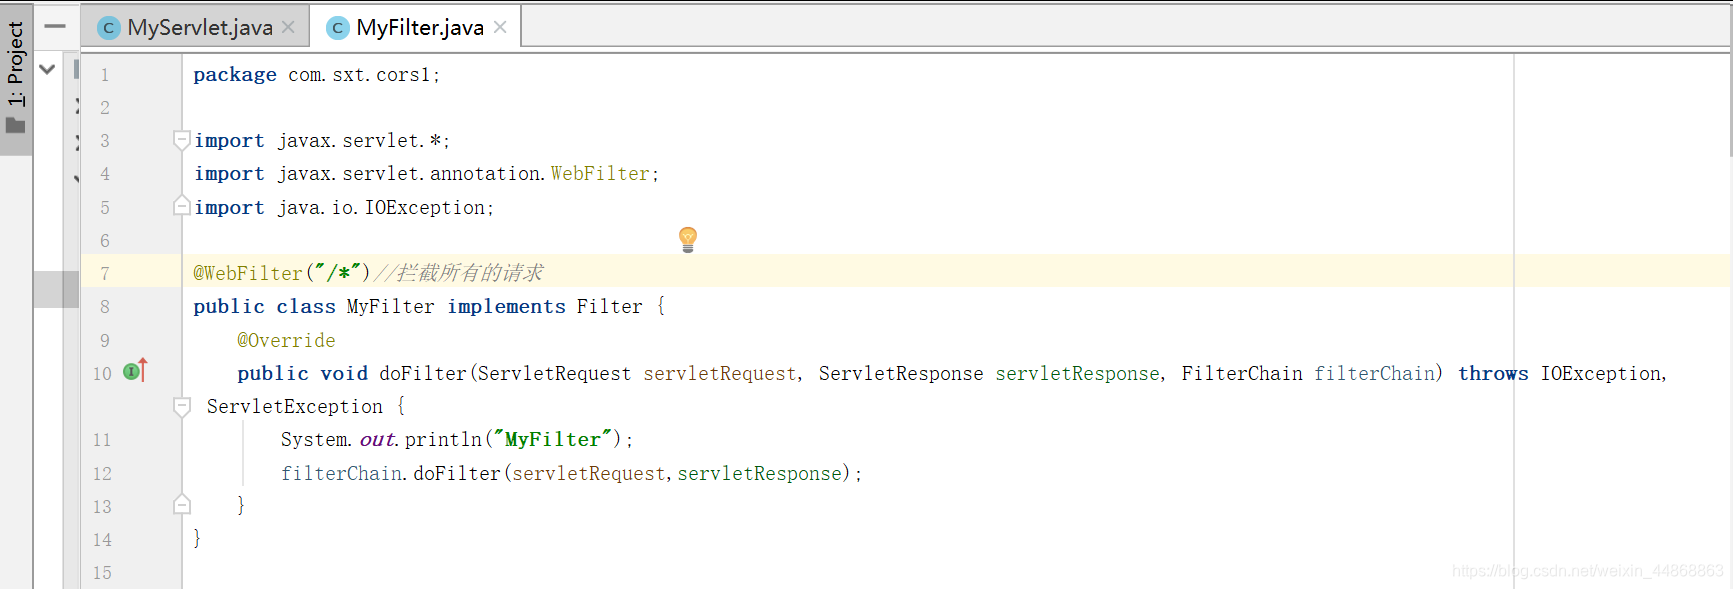Screen dimensions: 1733x589
Task: Click the class icon on the MyFilter.java tab
Action: click(x=338, y=28)
